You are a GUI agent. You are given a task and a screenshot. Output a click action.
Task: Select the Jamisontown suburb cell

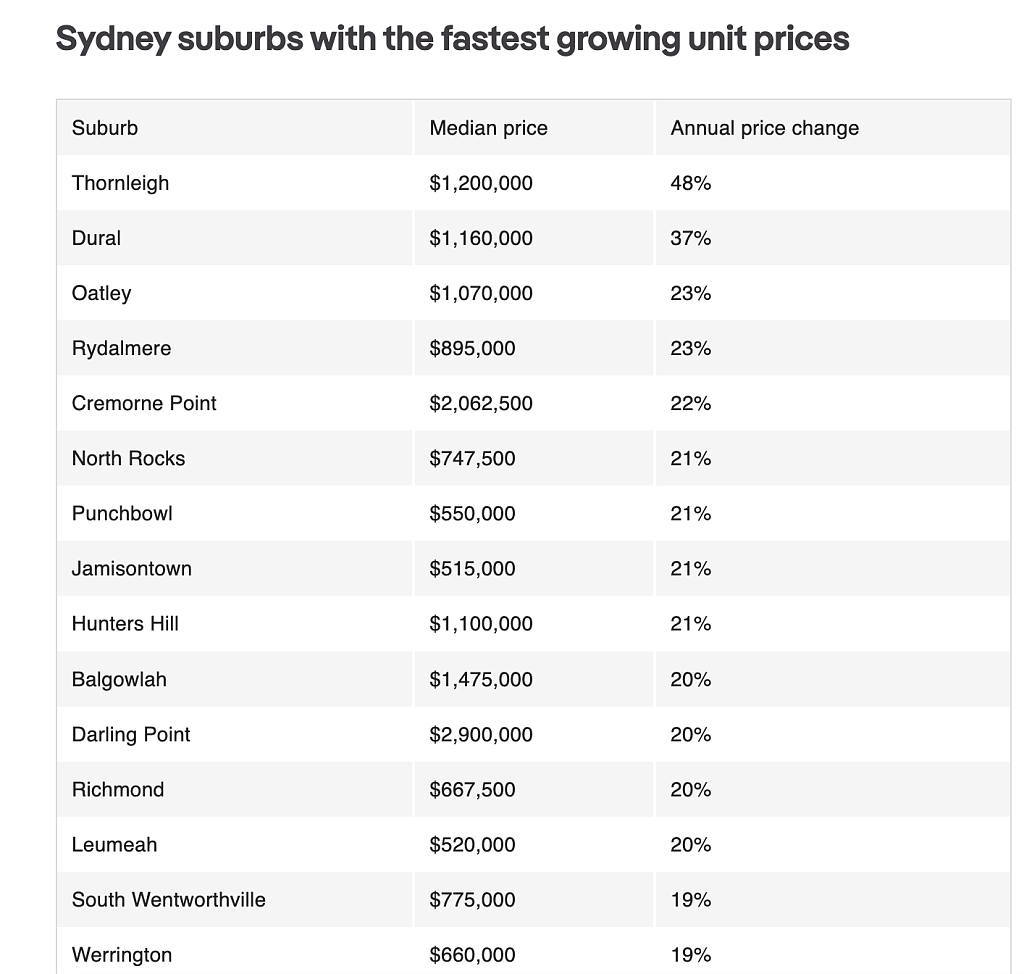(131, 568)
